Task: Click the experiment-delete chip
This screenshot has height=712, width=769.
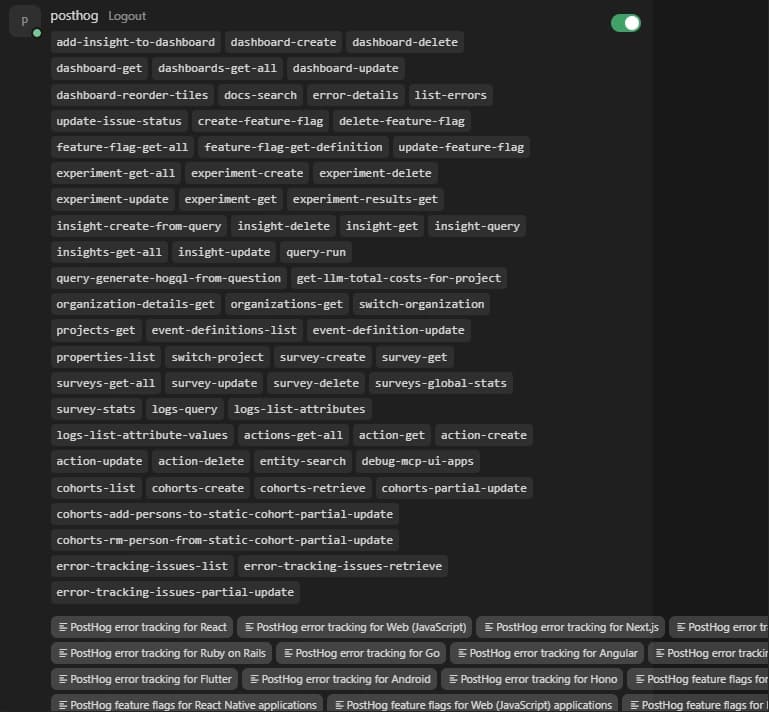Action: pos(375,173)
